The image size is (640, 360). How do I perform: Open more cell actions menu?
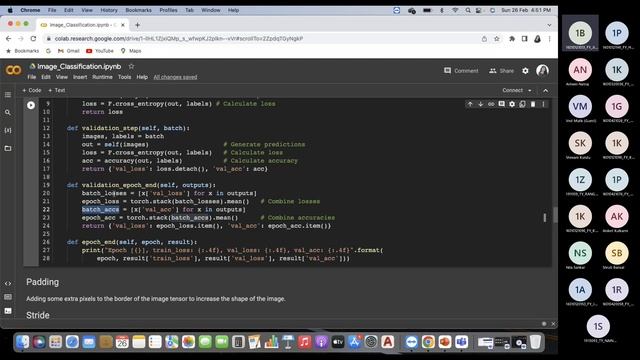pyautogui.click(x=543, y=104)
